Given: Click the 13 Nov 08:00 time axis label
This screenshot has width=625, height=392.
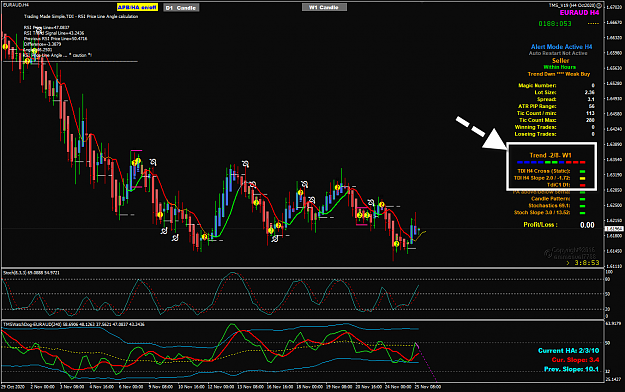Looking at the screenshot, I should click(x=250, y=387).
